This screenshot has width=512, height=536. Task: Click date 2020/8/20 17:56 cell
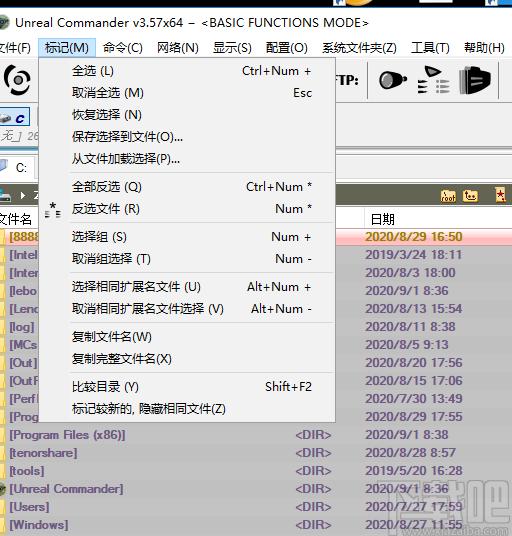pyautogui.click(x=414, y=363)
